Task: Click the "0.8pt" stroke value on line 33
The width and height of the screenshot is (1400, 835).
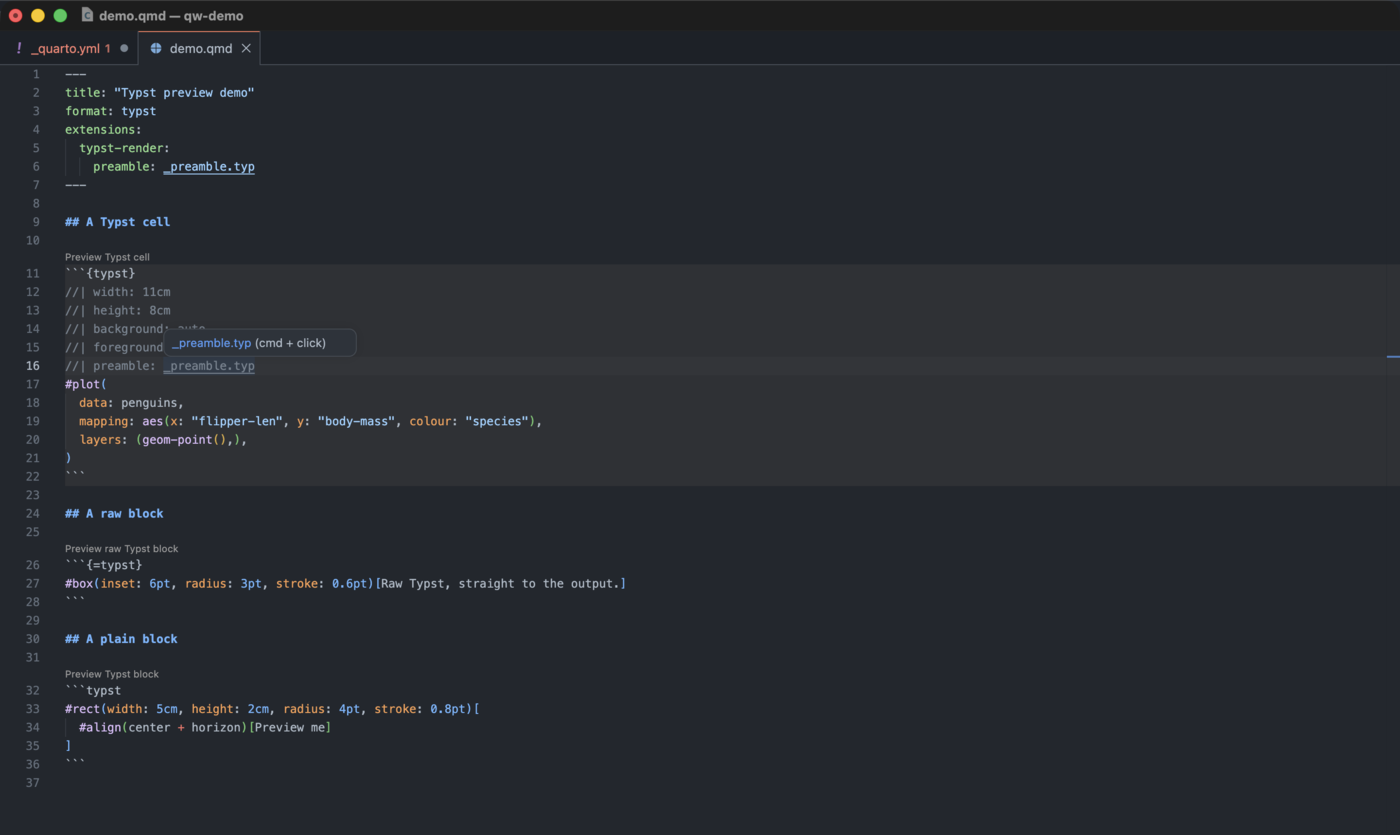Action: coord(448,709)
